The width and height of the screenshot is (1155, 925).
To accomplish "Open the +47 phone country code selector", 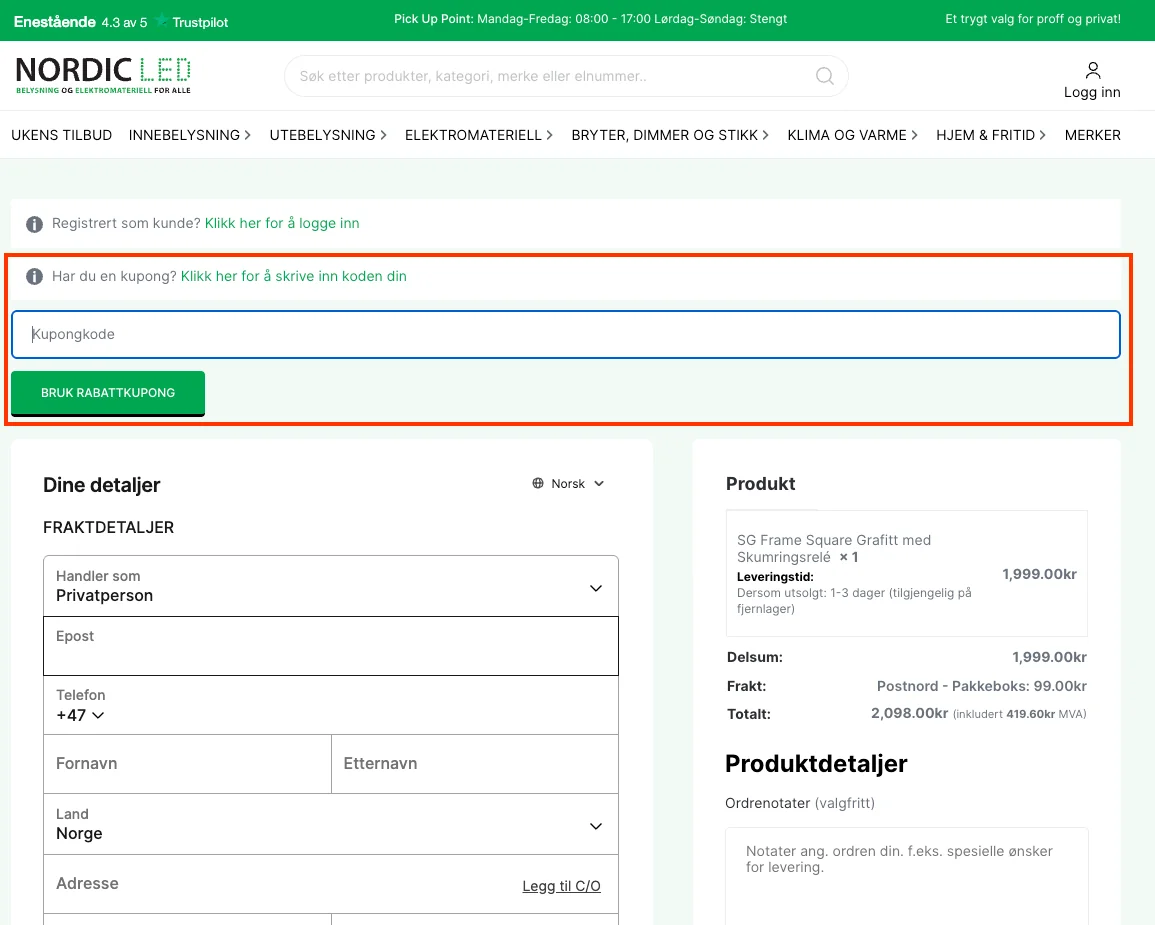I will click(x=80, y=715).
